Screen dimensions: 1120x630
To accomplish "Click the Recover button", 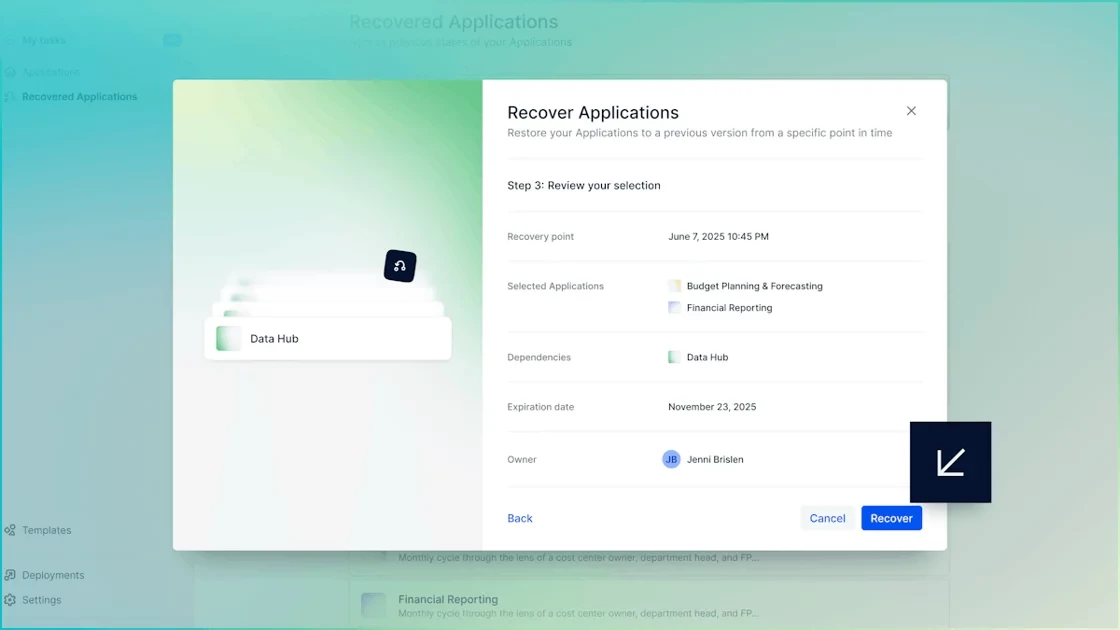I will click(x=891, y=518).
